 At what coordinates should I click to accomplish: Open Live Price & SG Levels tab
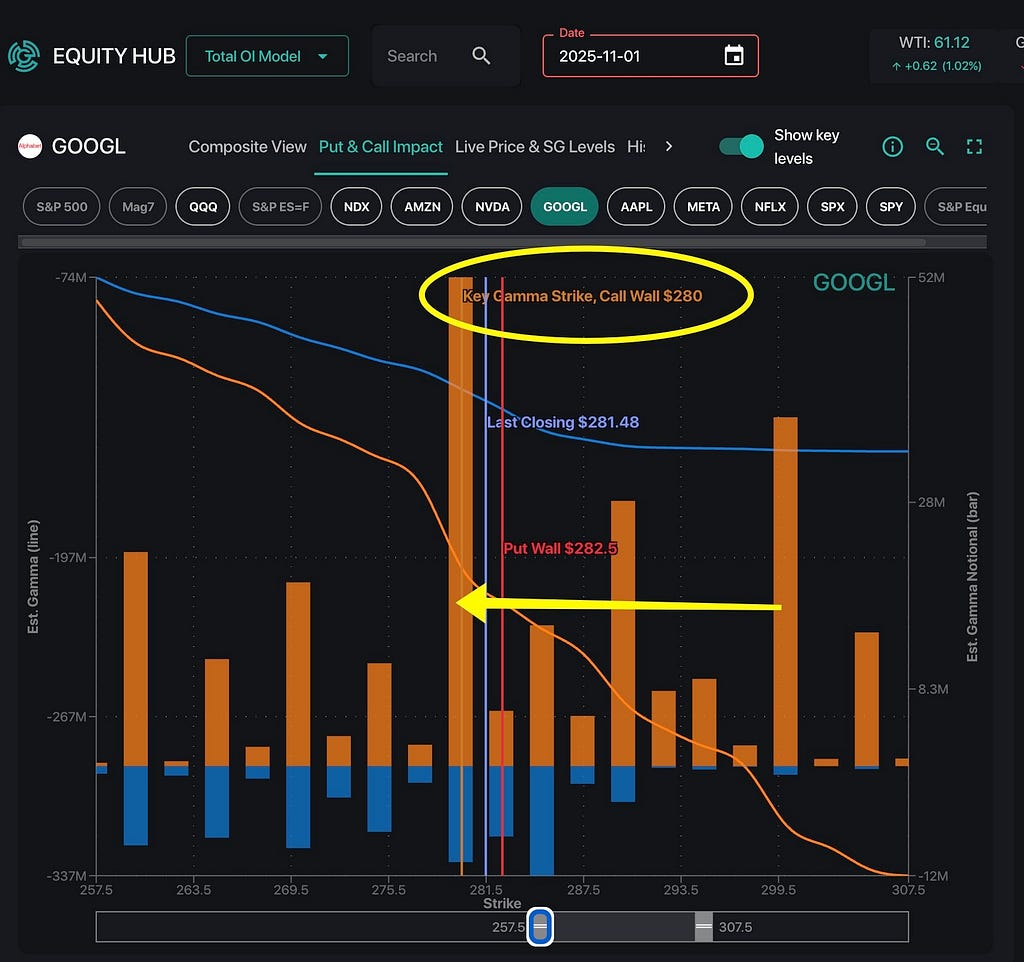pyautogui.click(x=535, y=147)
